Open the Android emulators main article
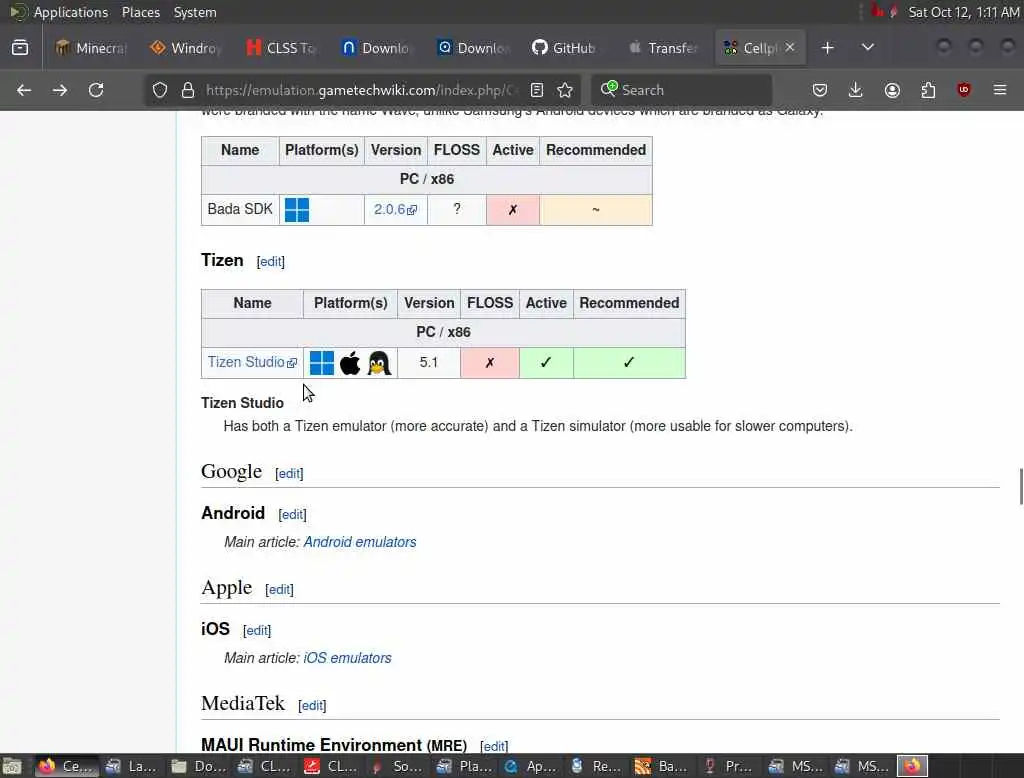 [x=360, y=542]
